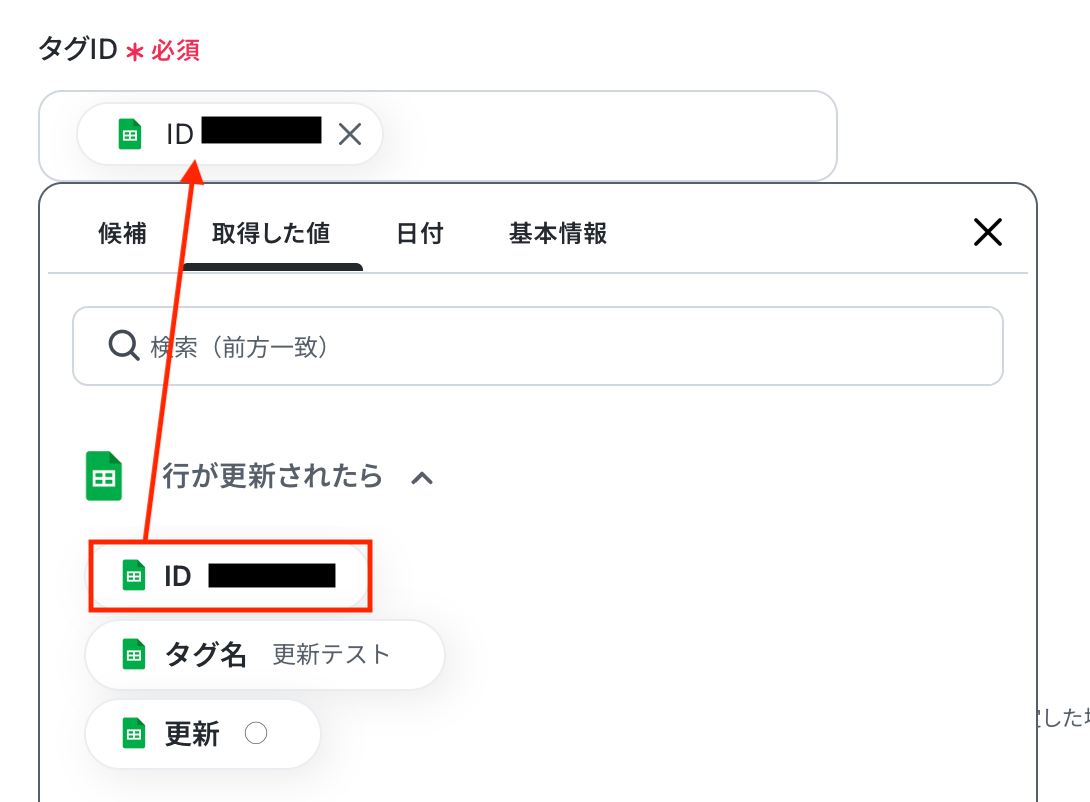Go to the 基本情報 tab
This screenshot has height=802, width=1090.
[x=557, y=234]
